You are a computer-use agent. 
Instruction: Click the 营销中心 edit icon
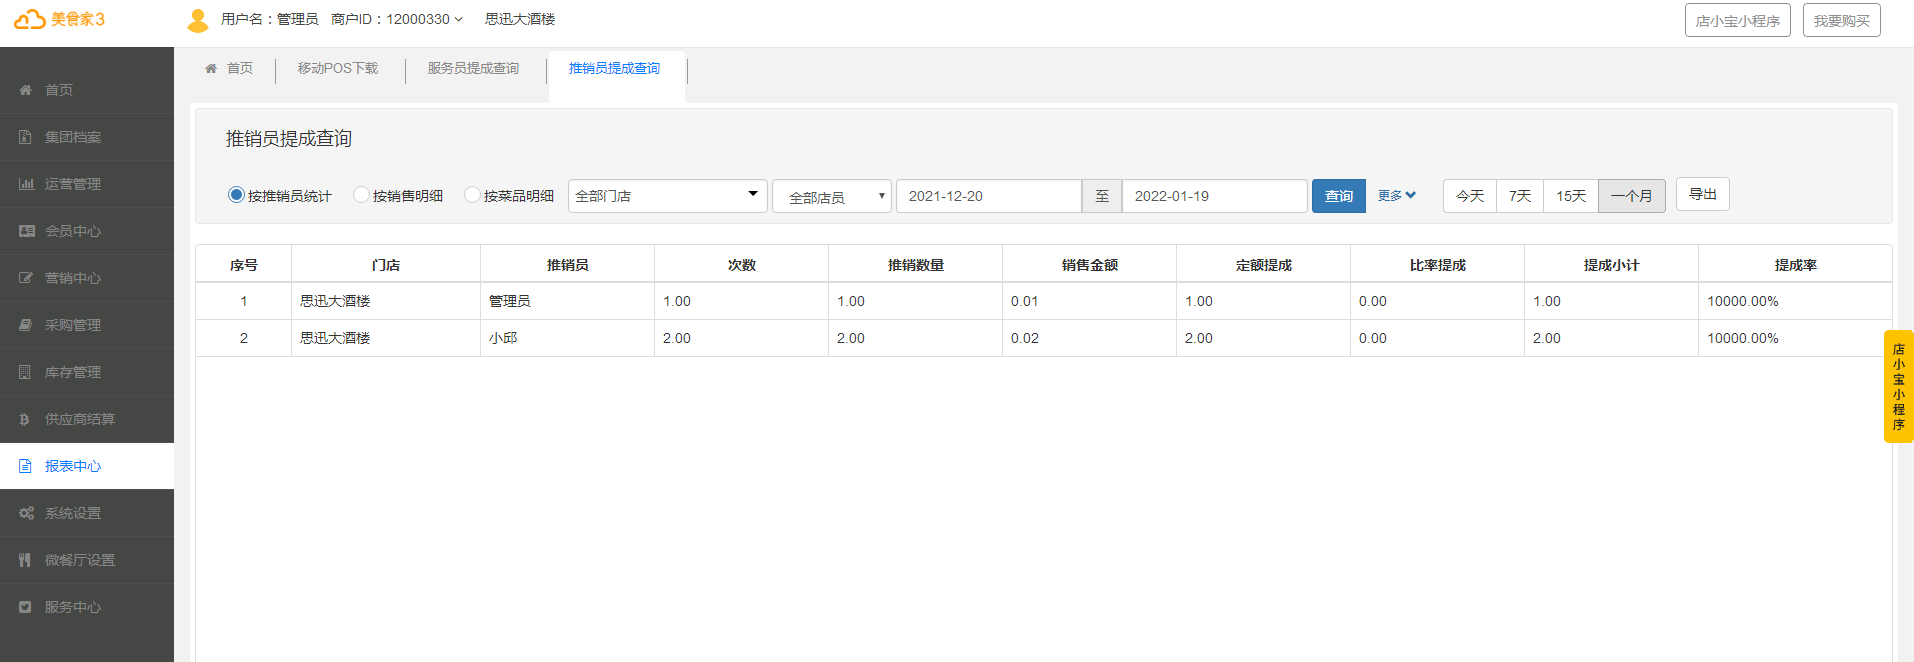tap(26, 278)
